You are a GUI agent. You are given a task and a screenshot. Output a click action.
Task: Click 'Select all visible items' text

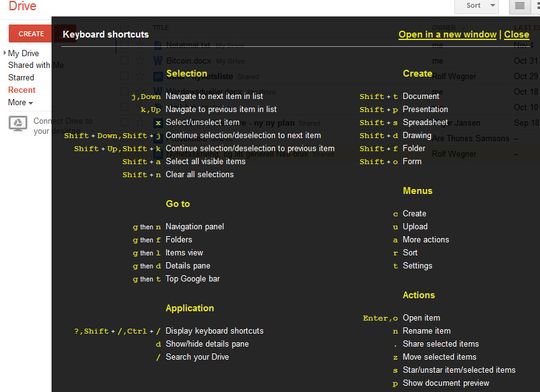coord(206,161)
